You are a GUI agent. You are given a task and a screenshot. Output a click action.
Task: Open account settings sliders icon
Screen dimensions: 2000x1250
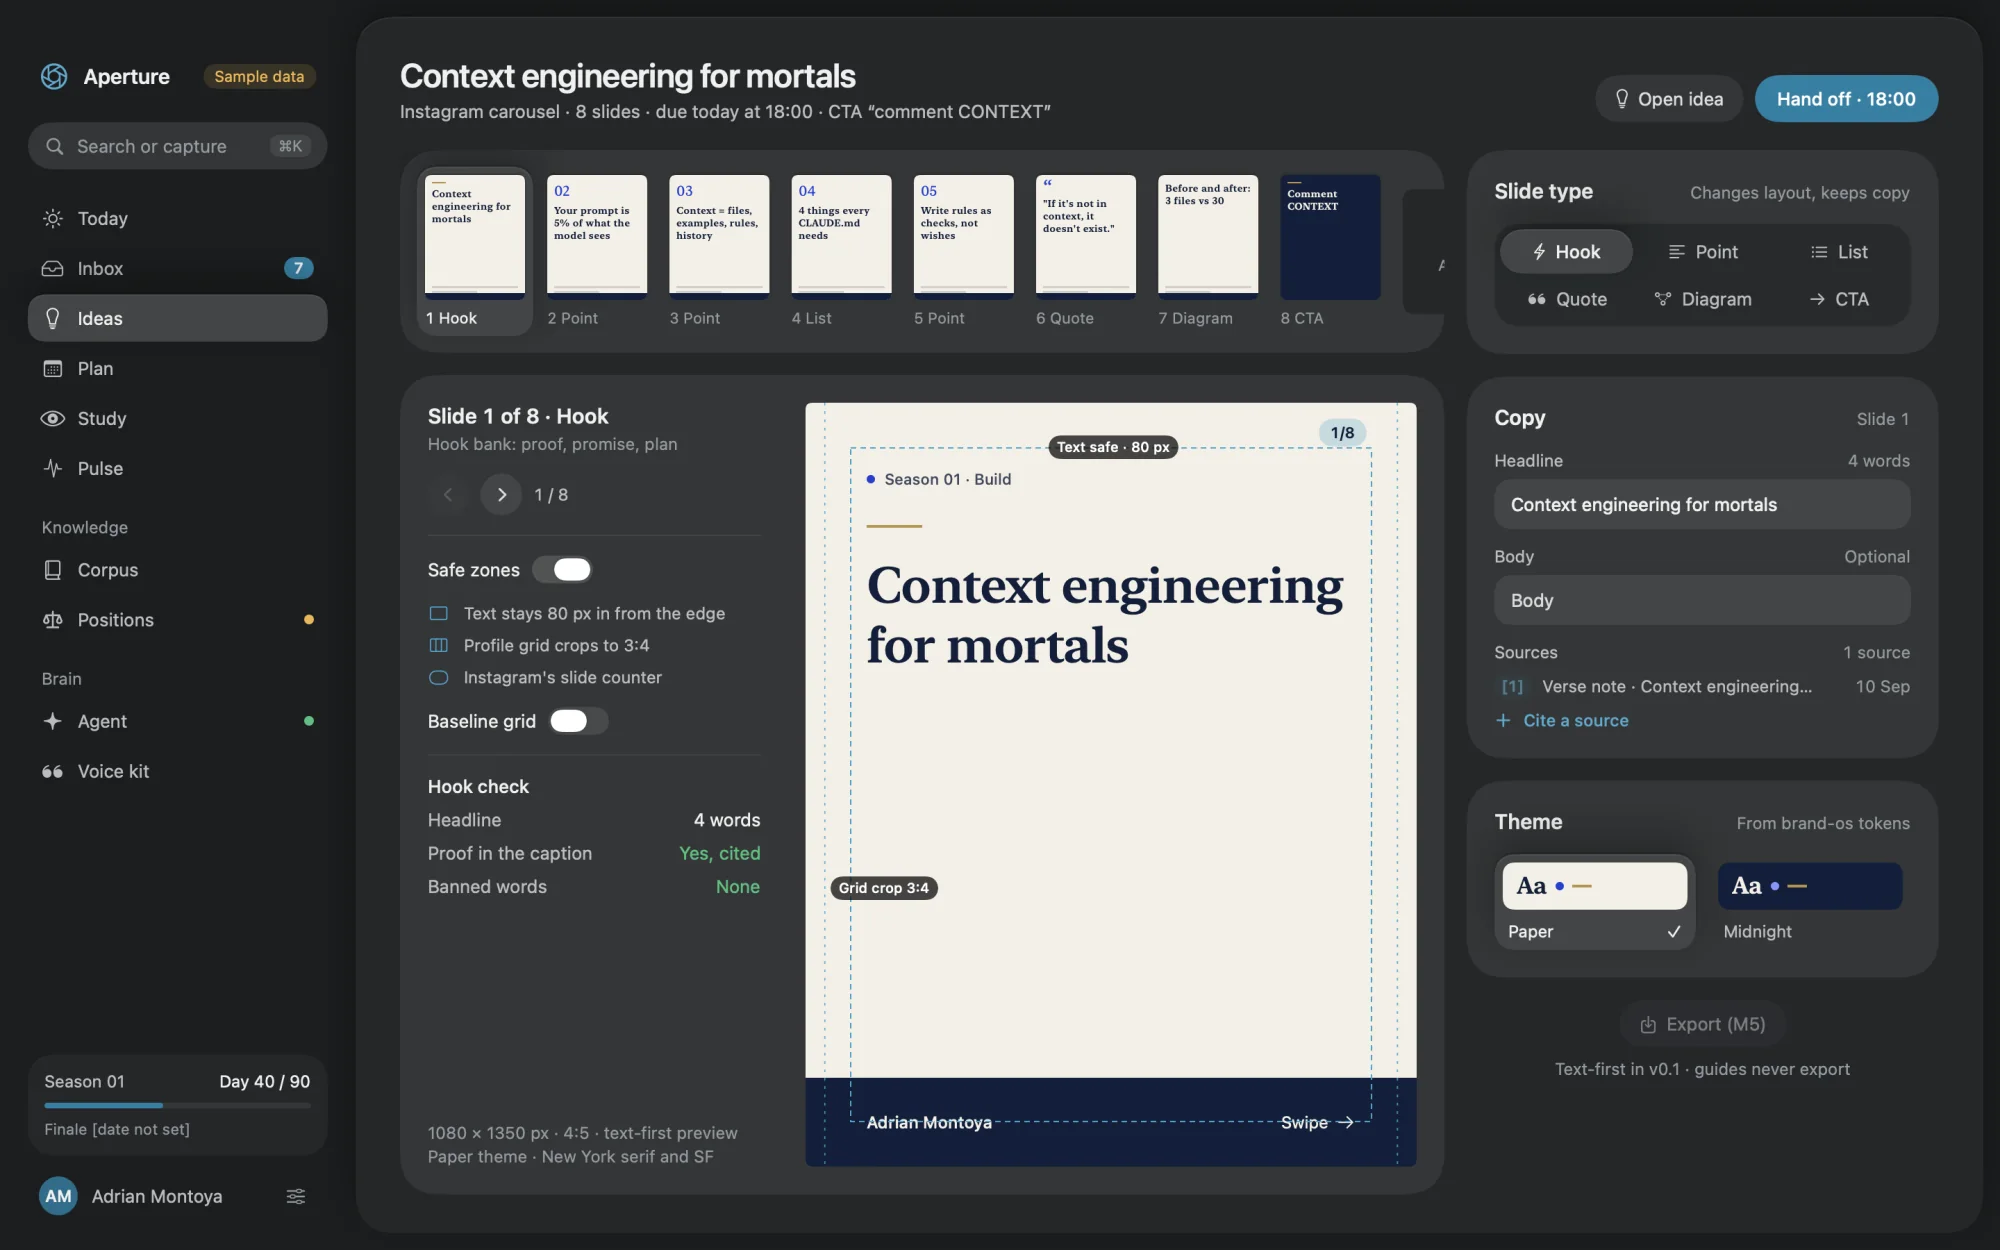pos(296,1196)
